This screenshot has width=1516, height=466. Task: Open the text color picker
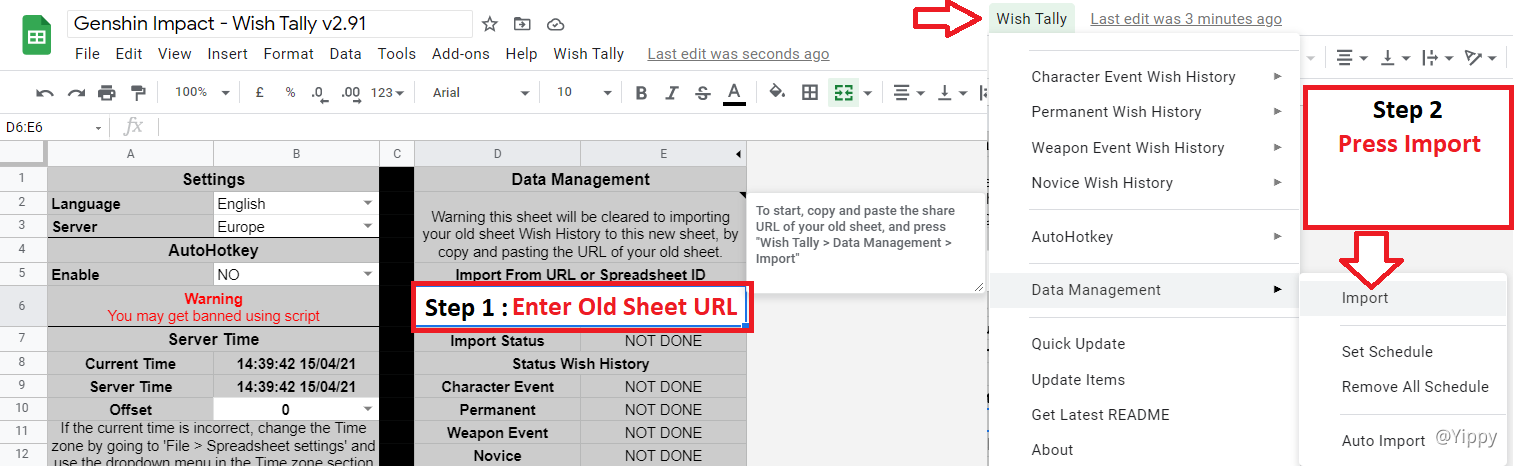click(x=734, y=93)
